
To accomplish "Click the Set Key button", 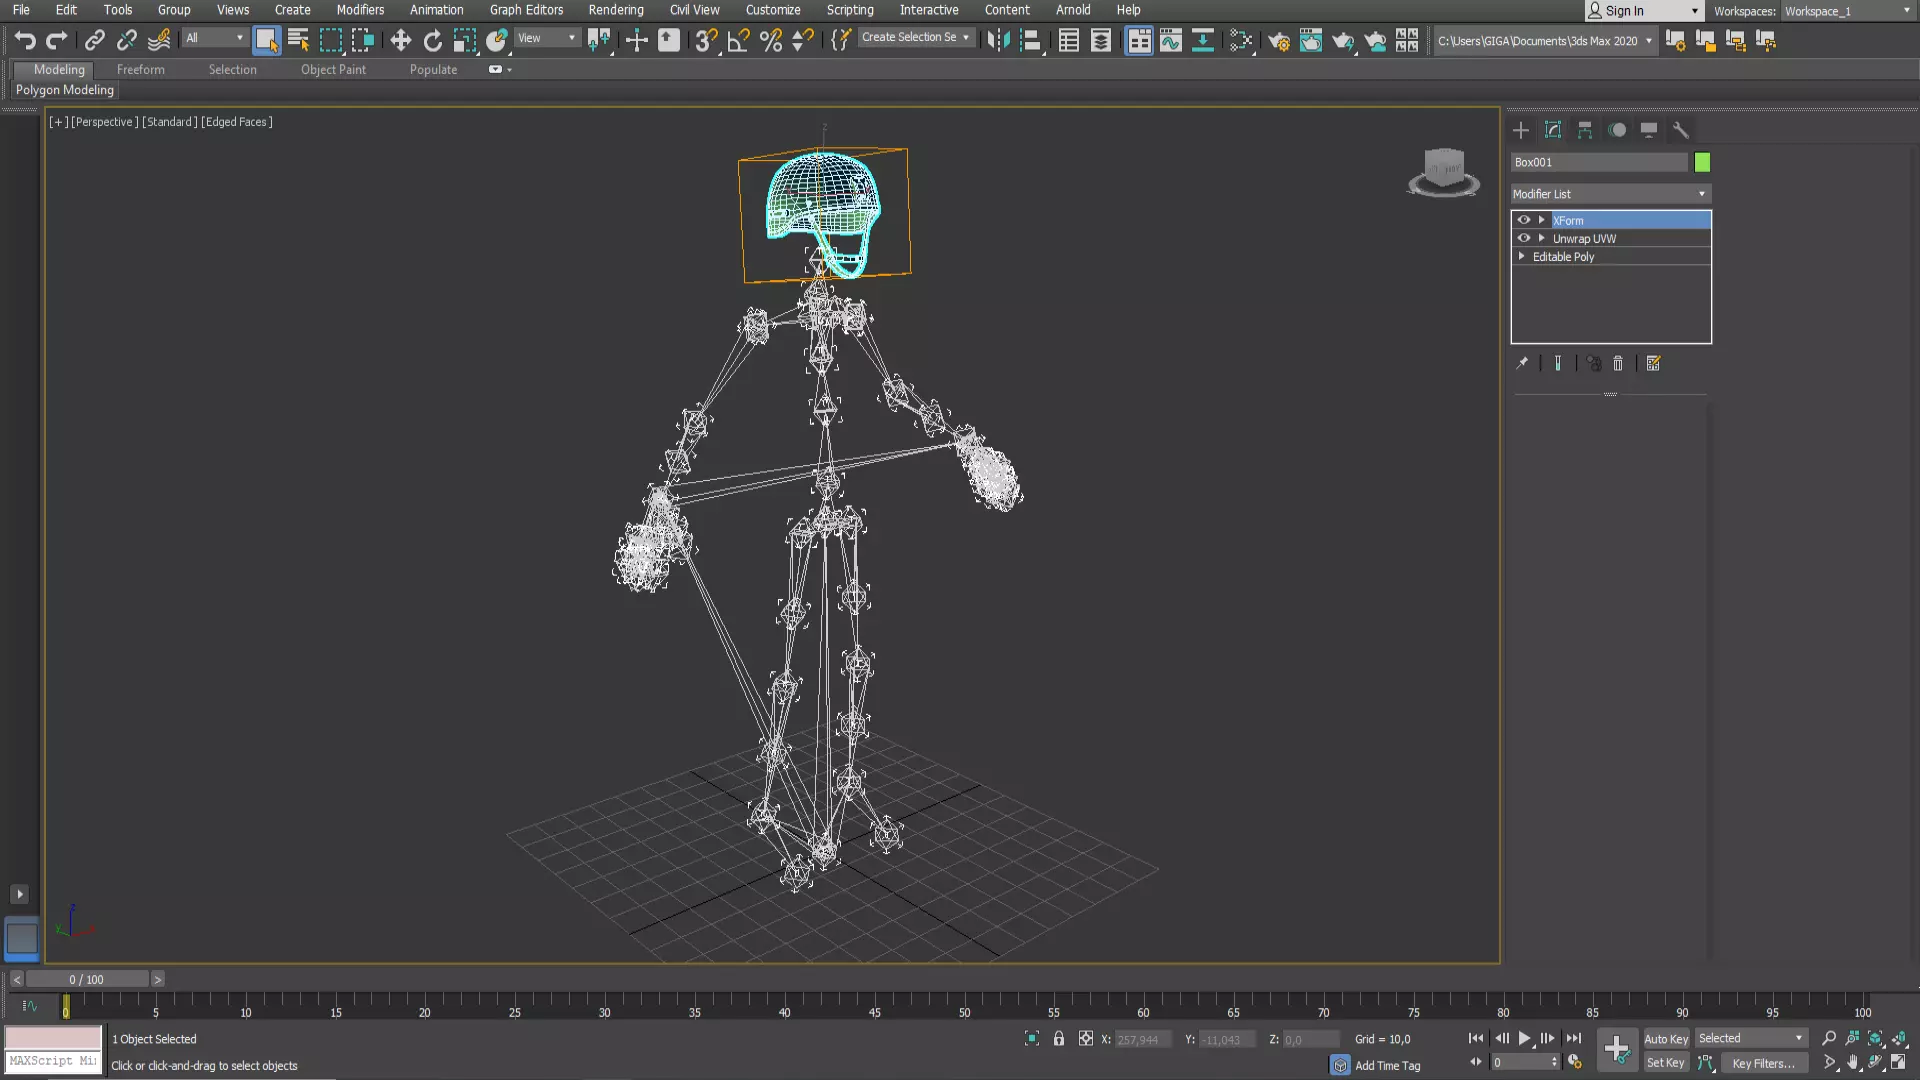I will 1665,1063.
